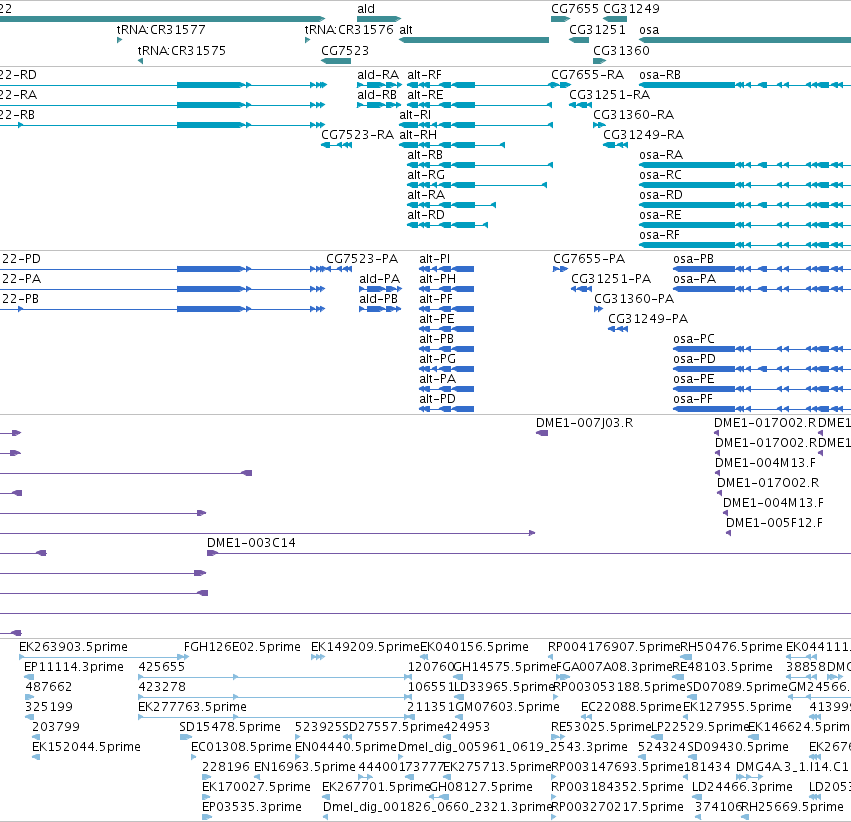Select tRNA:CR31576 feature label
The height and width of the screenshot is (822, 851).
tap(349, 30)
